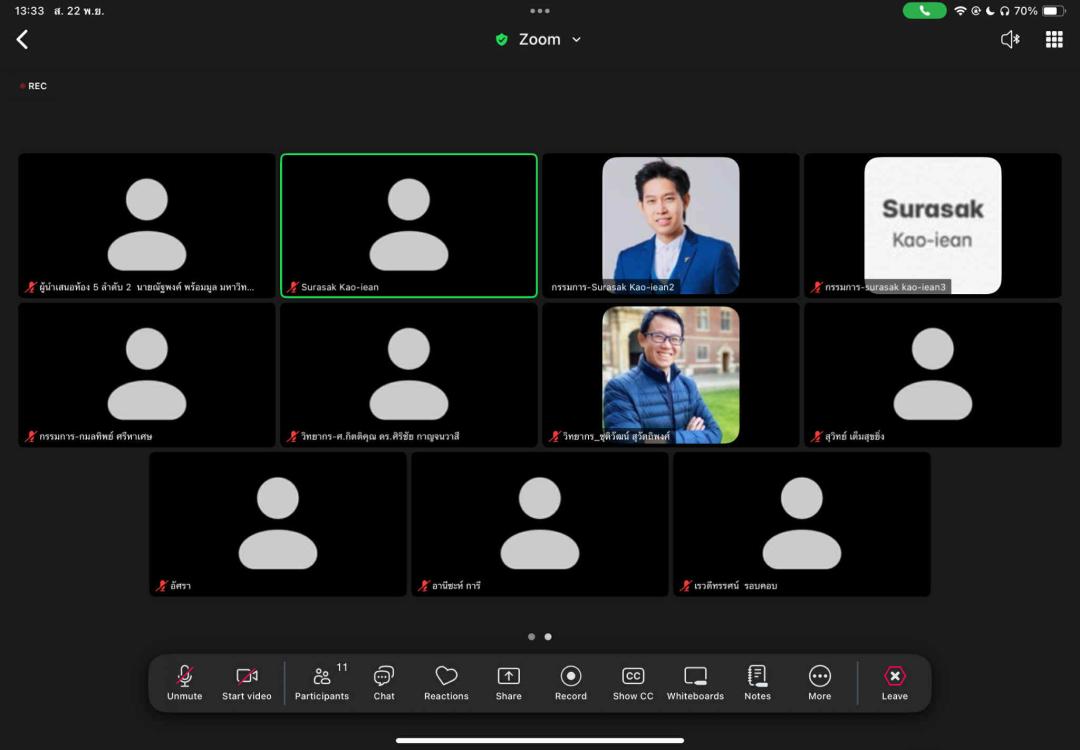
Task: Start video with the camera toggle
Action: (246, 683)
